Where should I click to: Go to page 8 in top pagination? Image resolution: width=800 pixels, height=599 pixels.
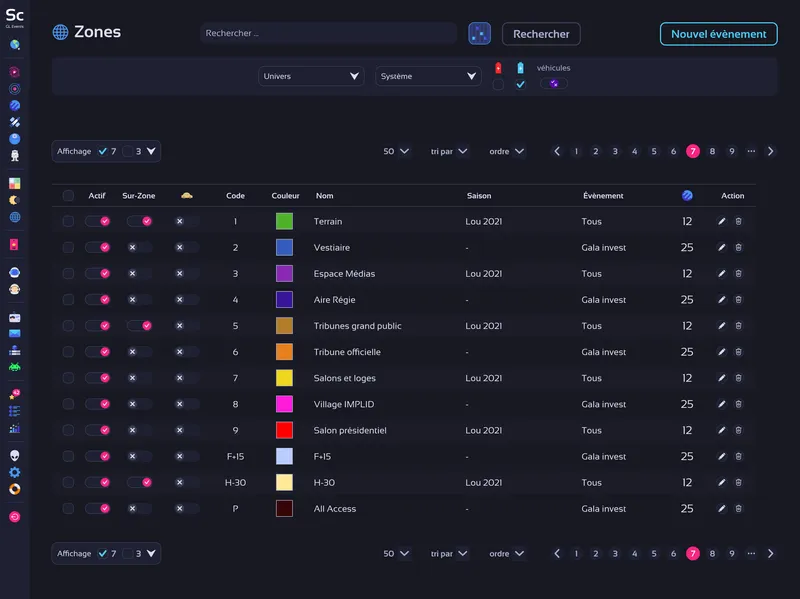pos(712,152)
